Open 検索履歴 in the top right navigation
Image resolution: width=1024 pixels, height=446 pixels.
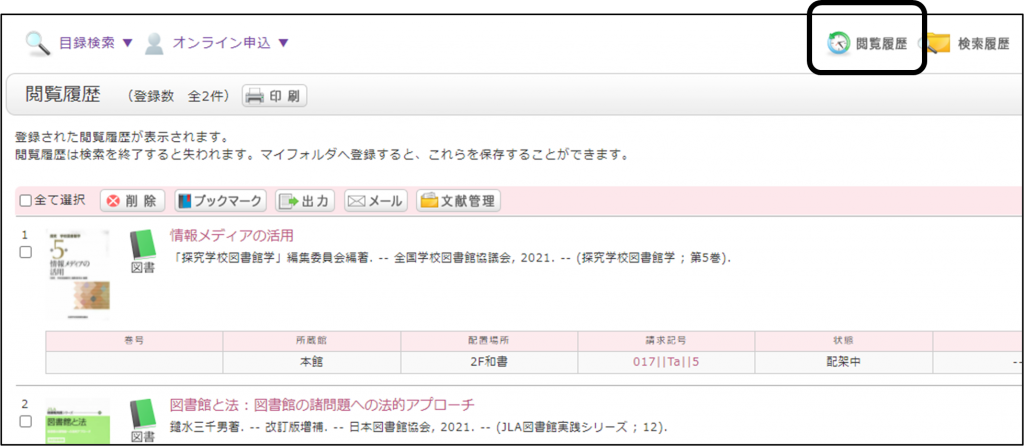(x=984, y=44)
